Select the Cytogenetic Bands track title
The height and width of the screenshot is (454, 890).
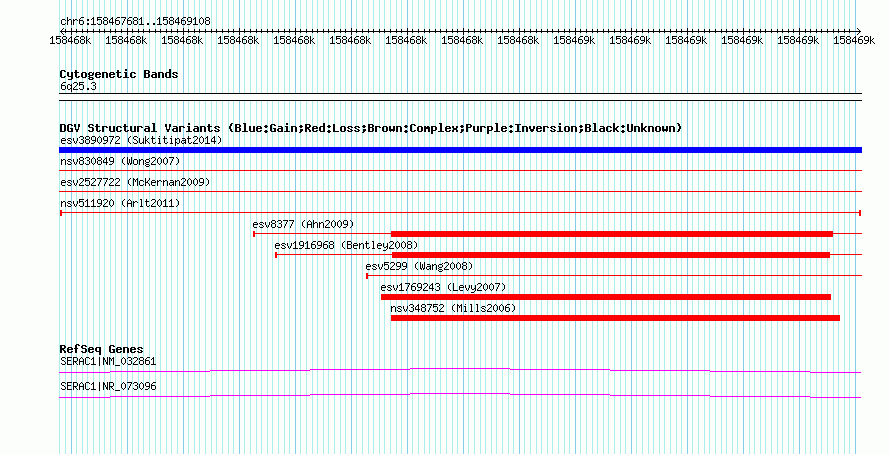coord(119,74)
